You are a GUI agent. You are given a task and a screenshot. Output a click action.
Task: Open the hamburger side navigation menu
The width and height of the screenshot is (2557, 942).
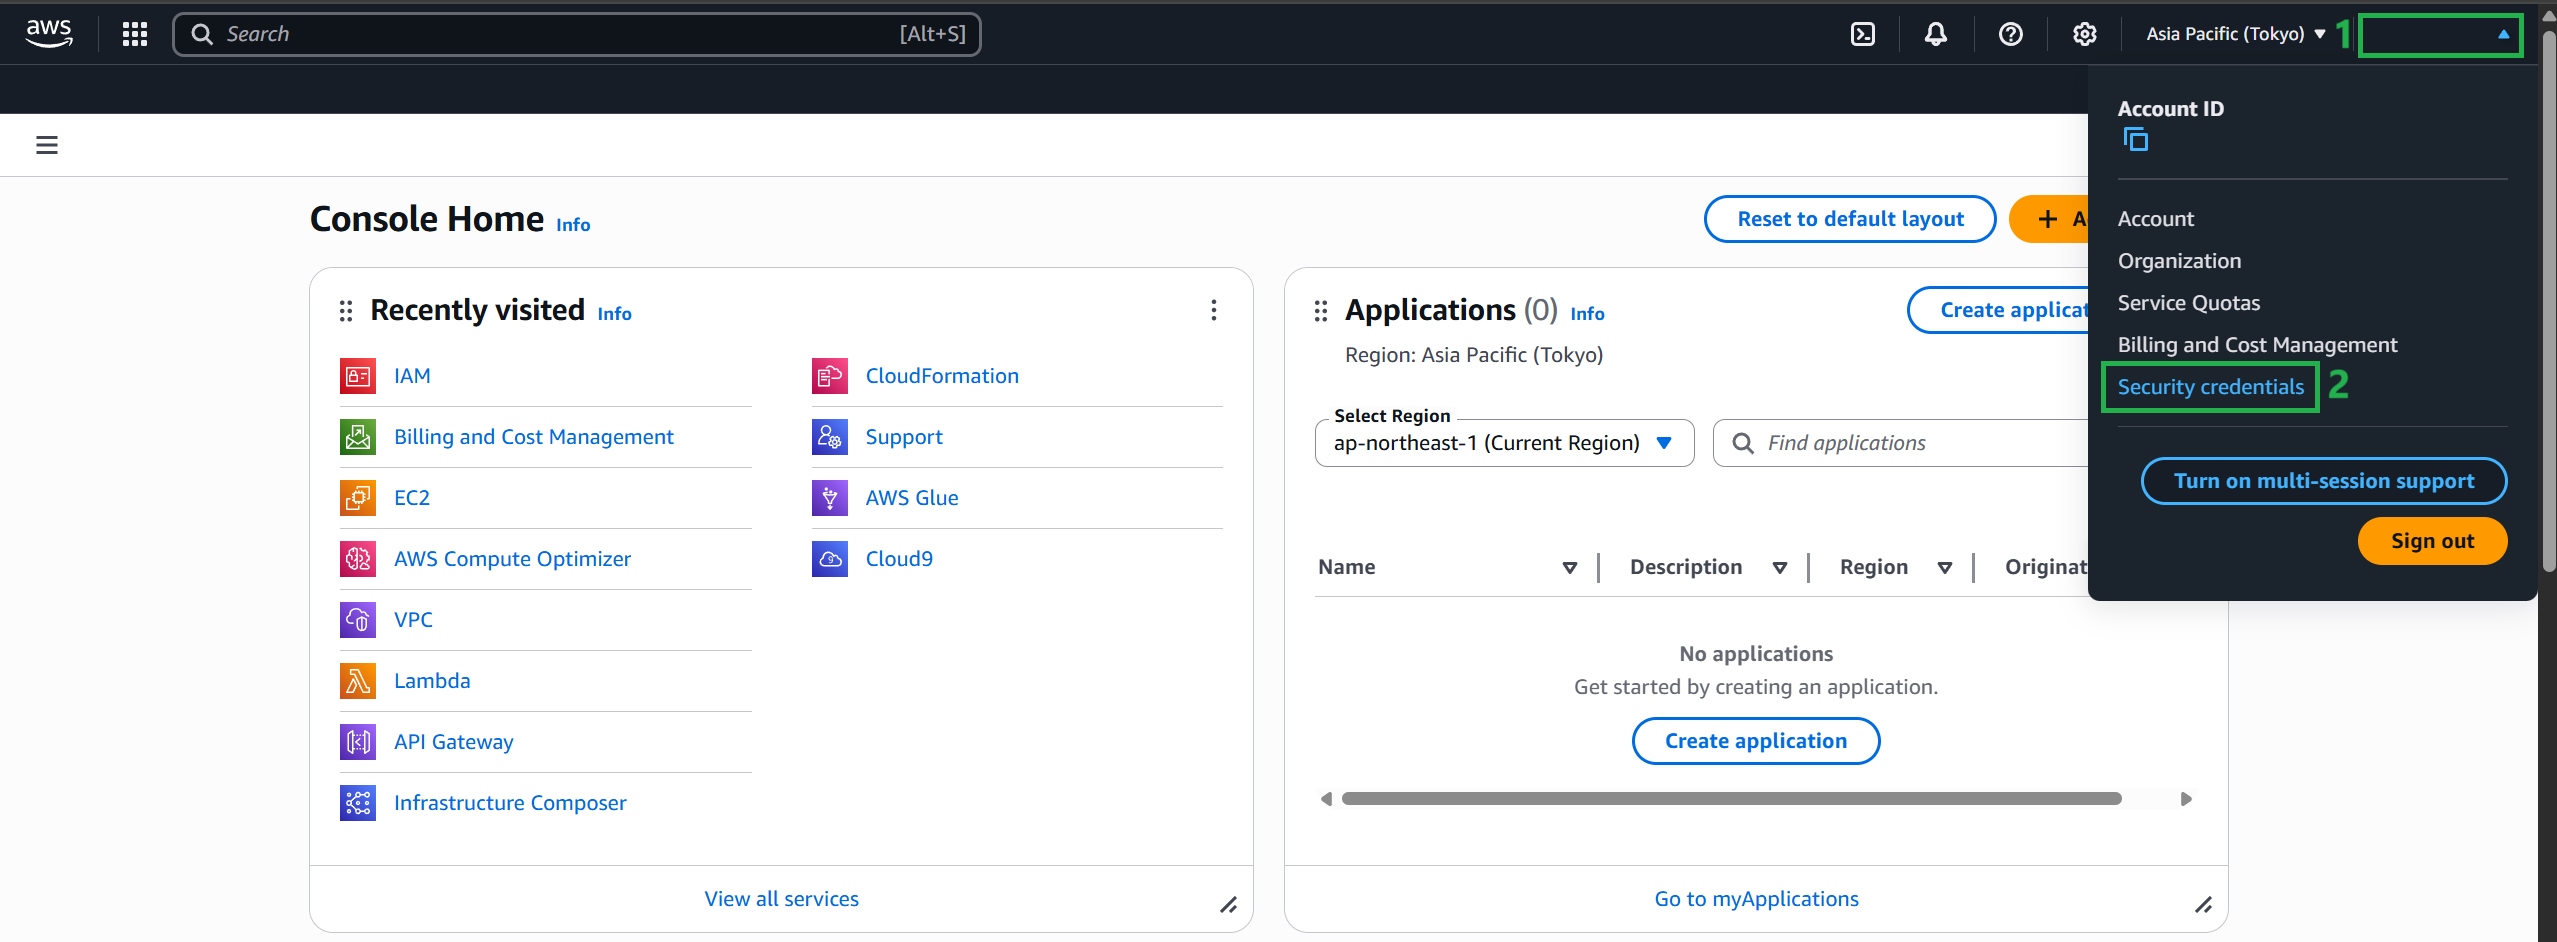(x=47, y=145)
